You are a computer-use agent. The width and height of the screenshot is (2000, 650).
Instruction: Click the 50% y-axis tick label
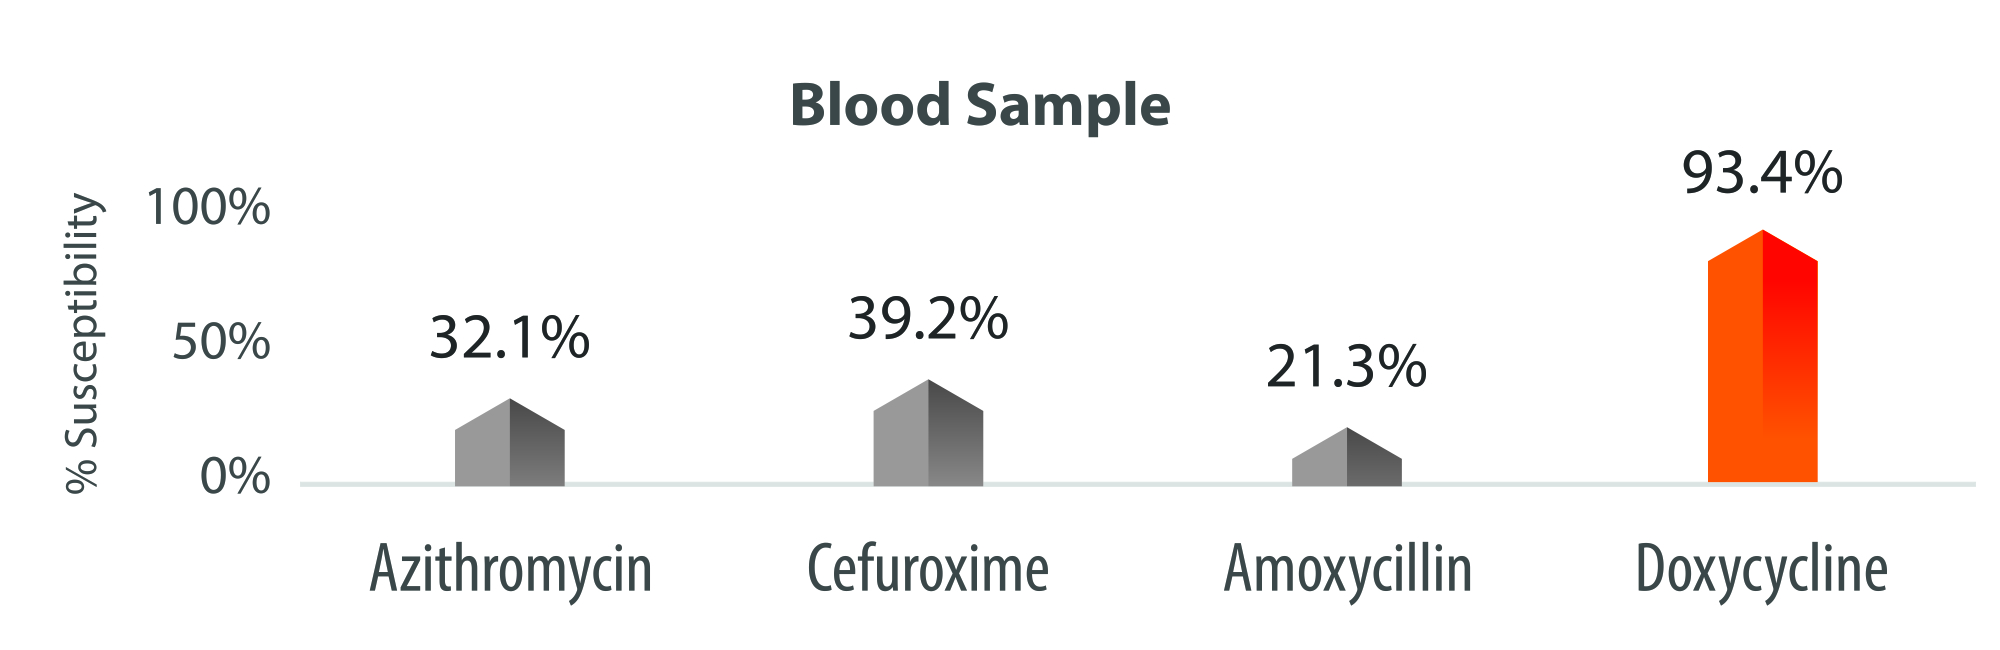pos(221,342)
